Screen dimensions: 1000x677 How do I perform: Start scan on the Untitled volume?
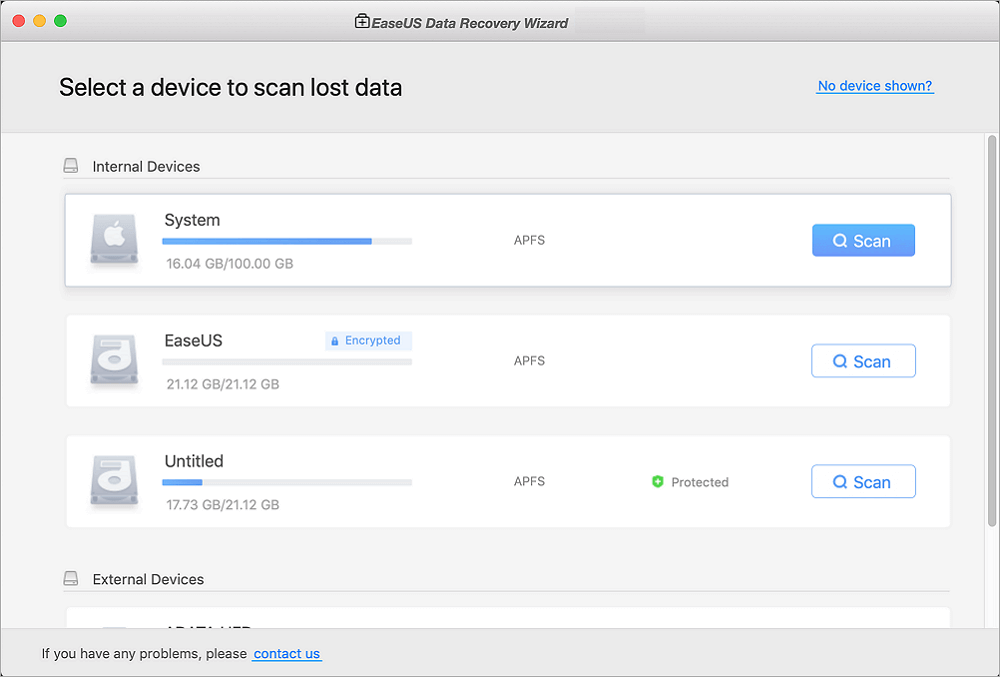tap(863, 482)
